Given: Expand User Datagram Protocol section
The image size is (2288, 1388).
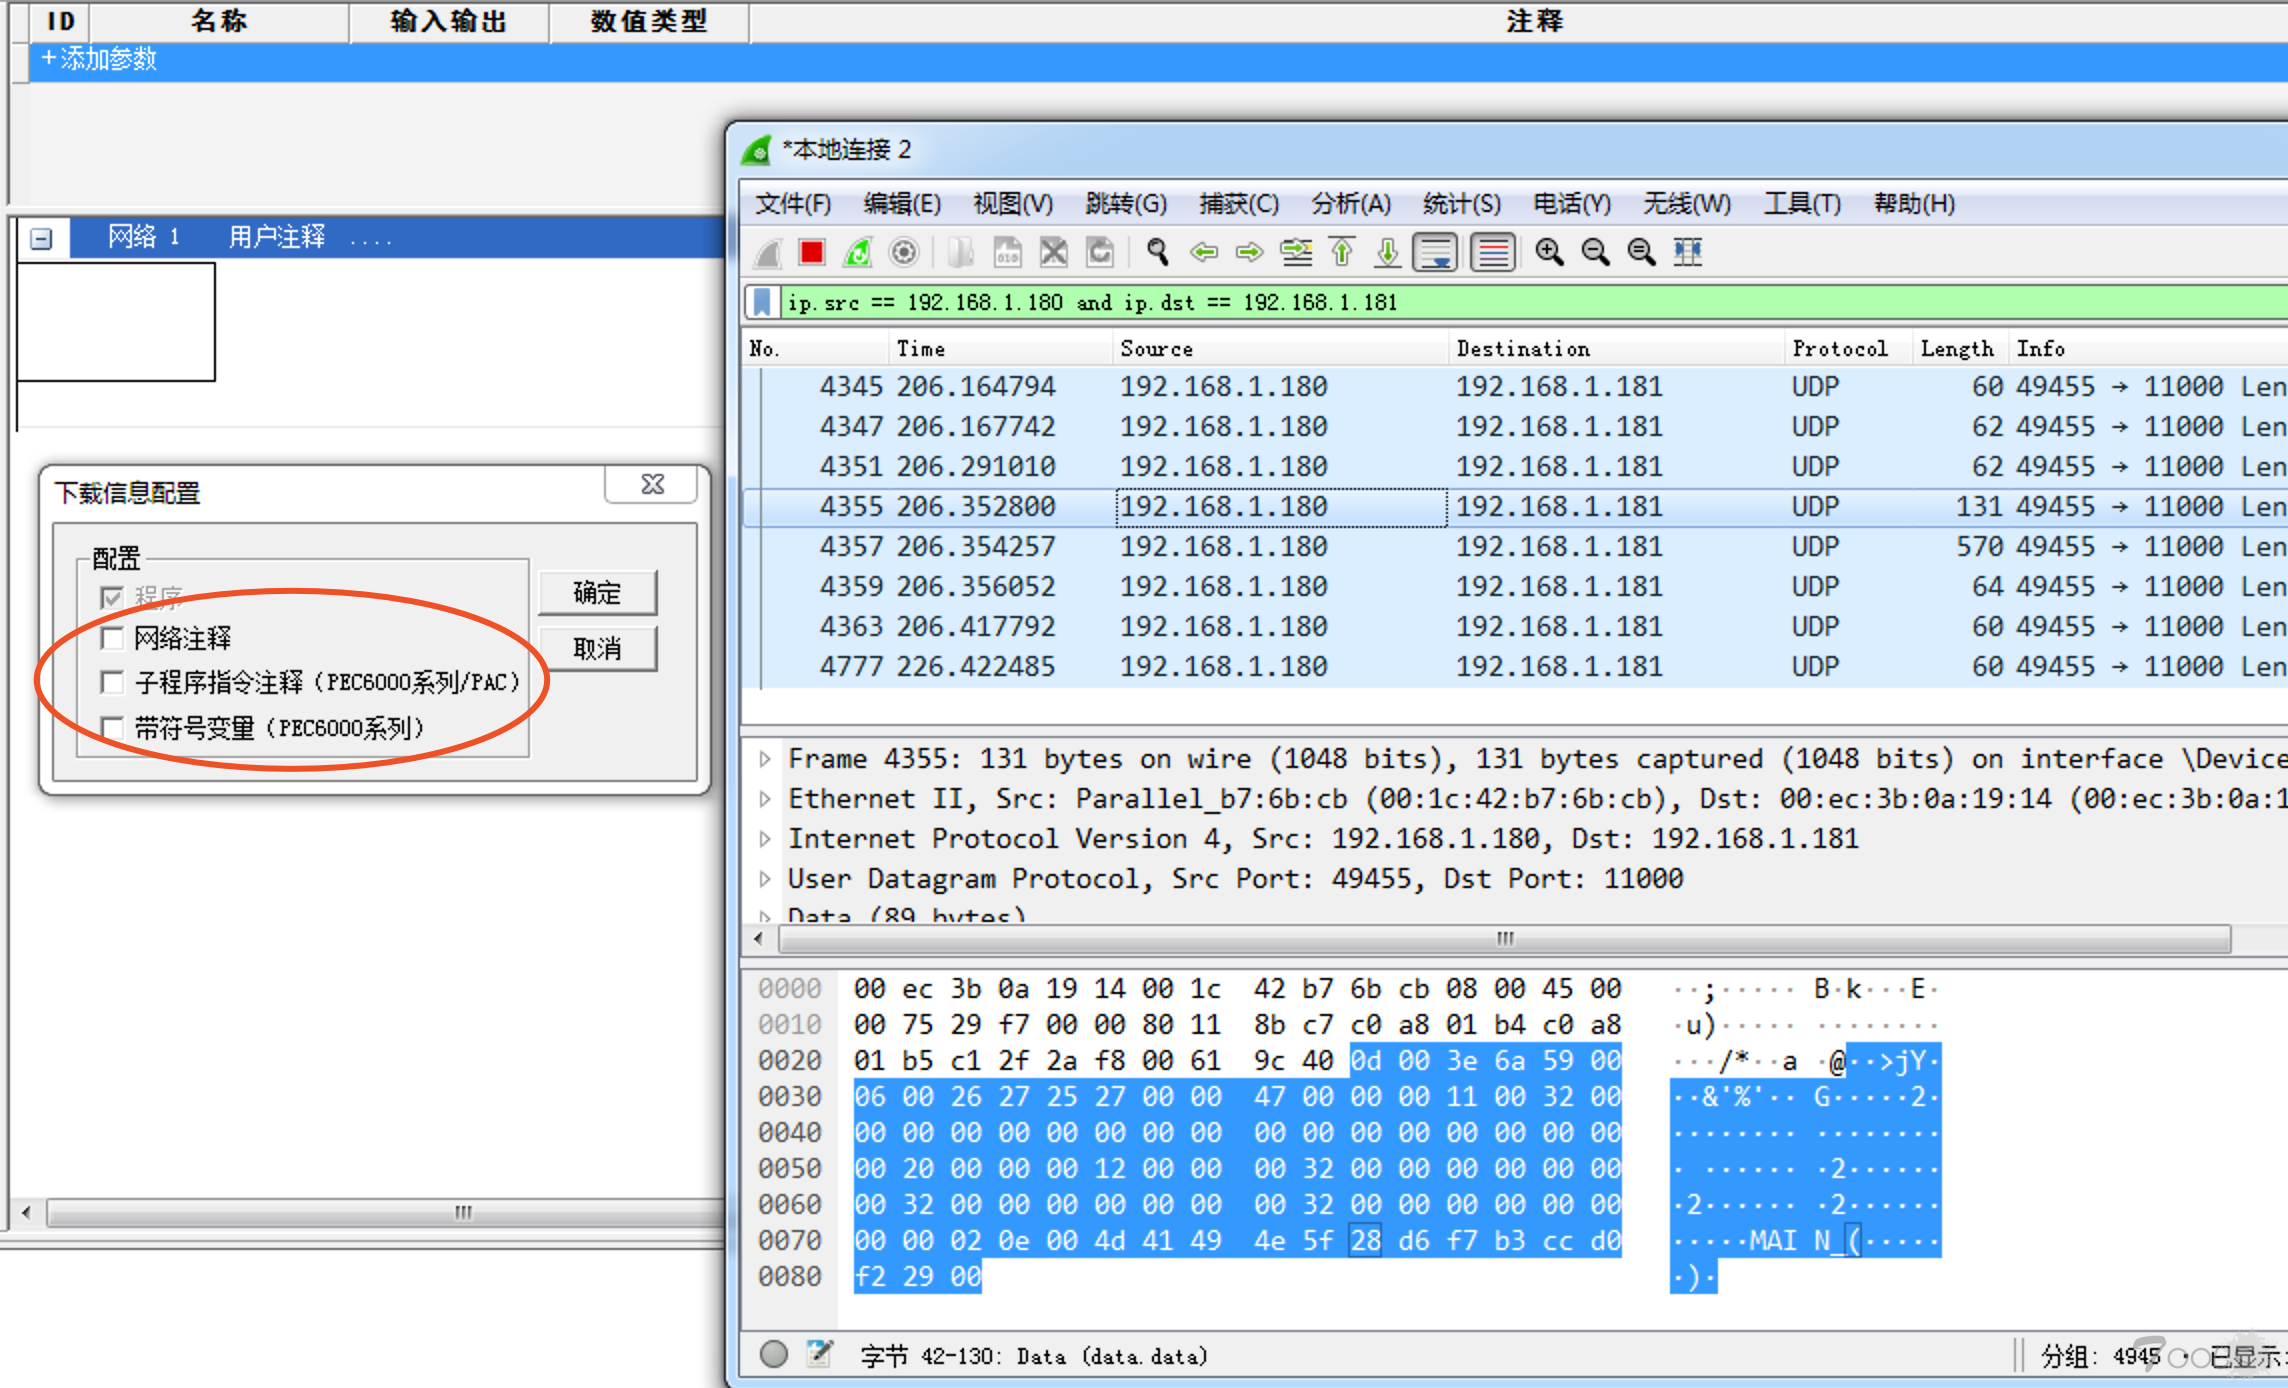Looking at the screenshot, I should click(765, 879).
